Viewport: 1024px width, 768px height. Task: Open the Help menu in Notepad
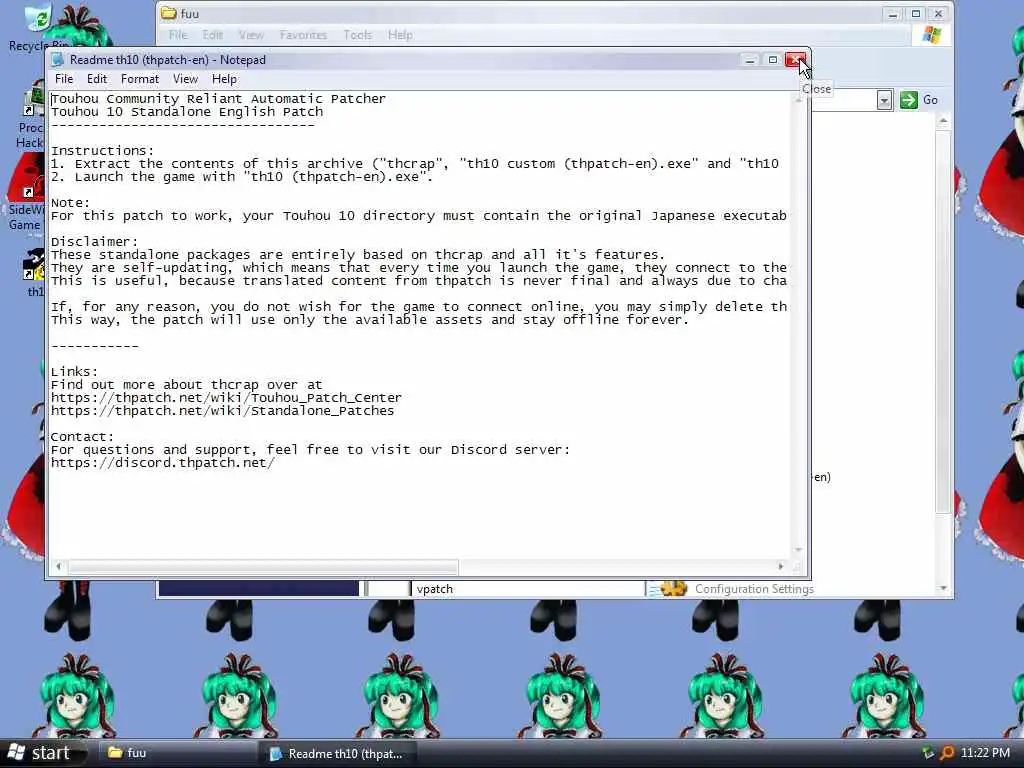coord(224,79)
